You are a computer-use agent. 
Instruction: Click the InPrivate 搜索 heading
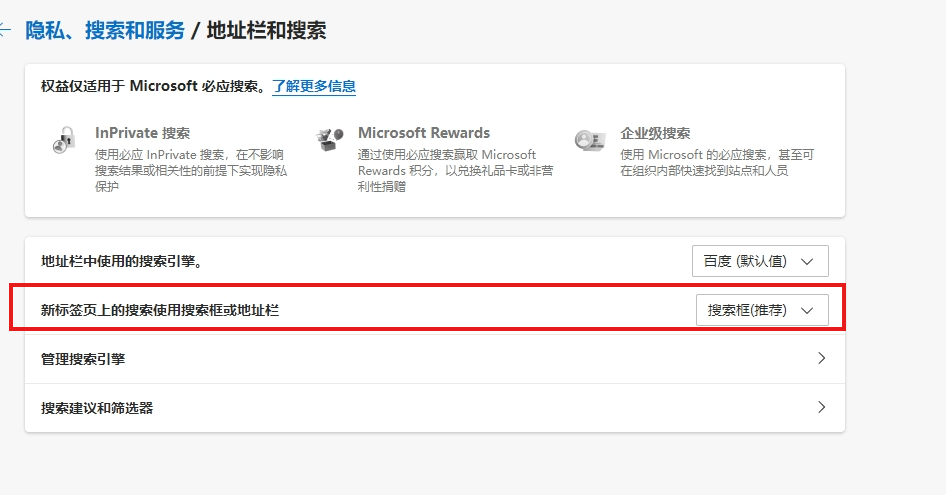pyautogui.click(x=143, y=133)
